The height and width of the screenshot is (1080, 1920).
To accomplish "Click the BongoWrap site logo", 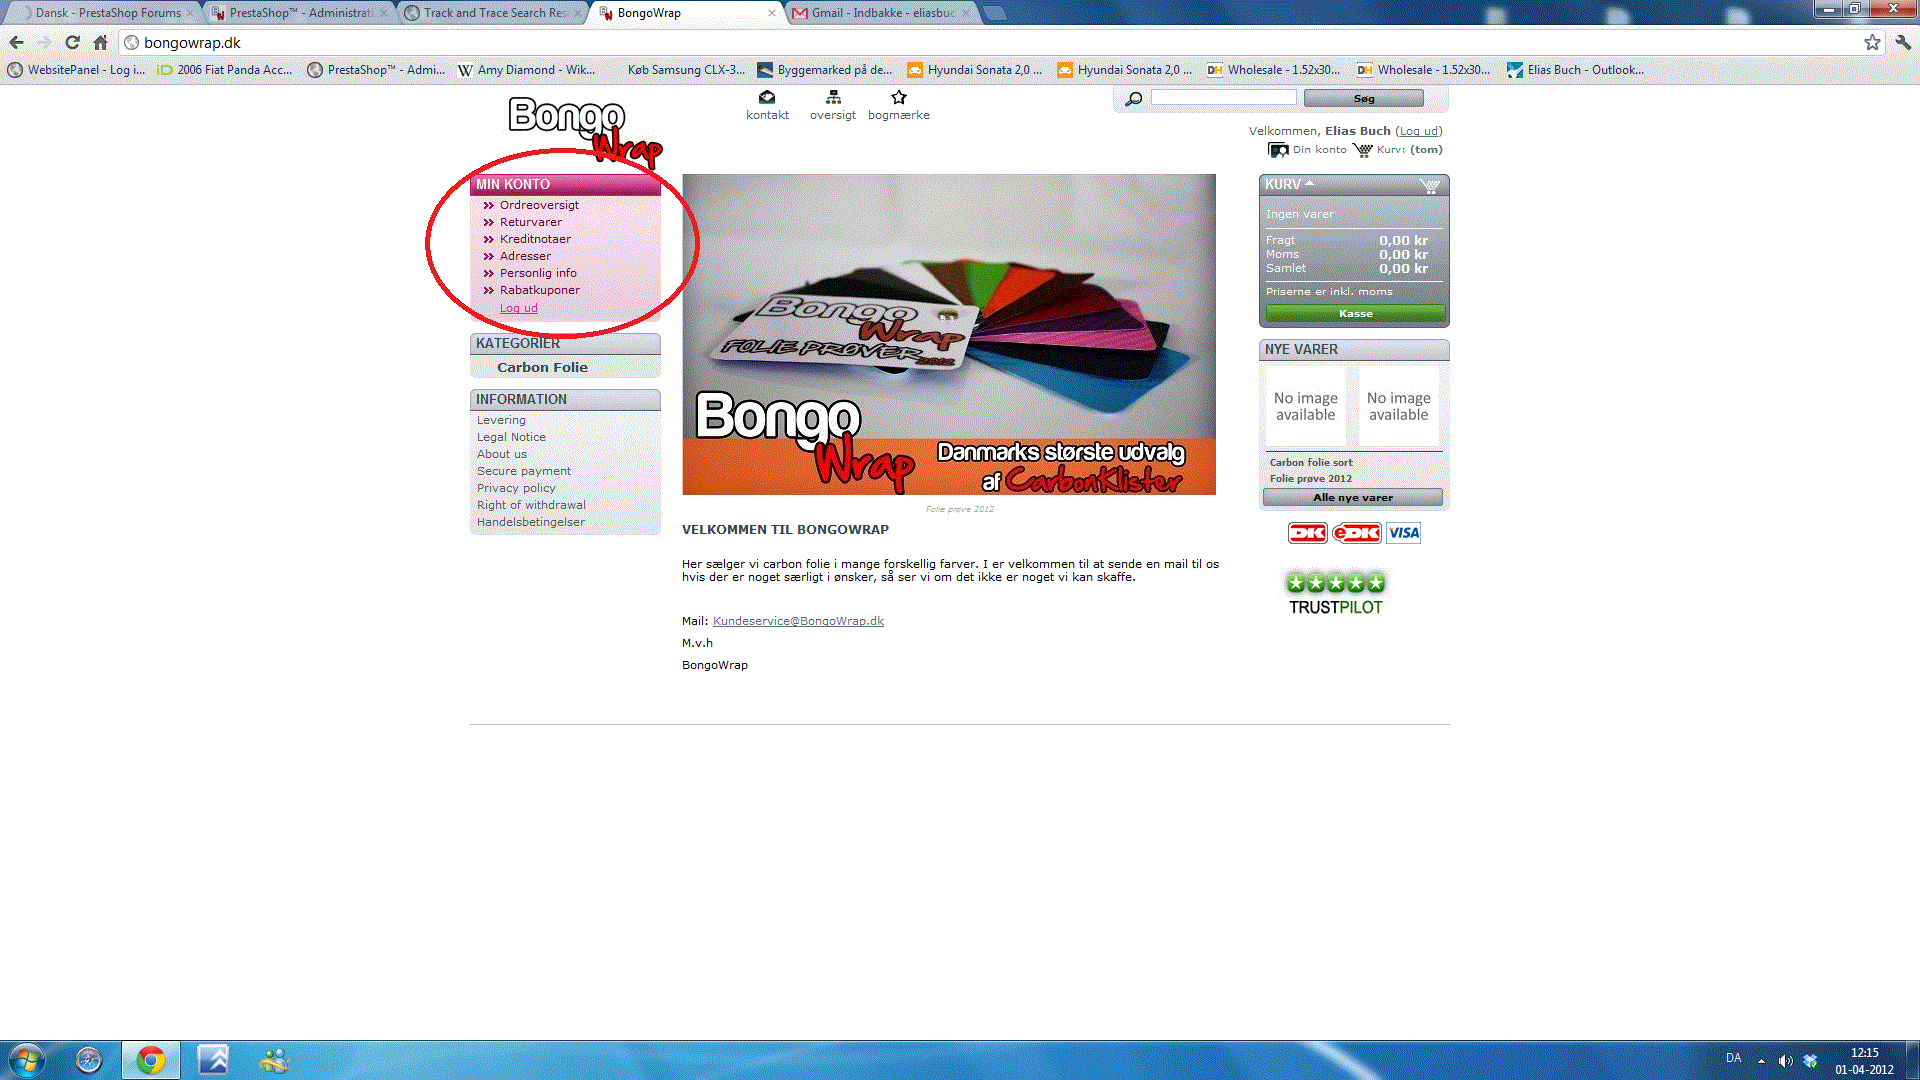I will [x=585, y=130].
